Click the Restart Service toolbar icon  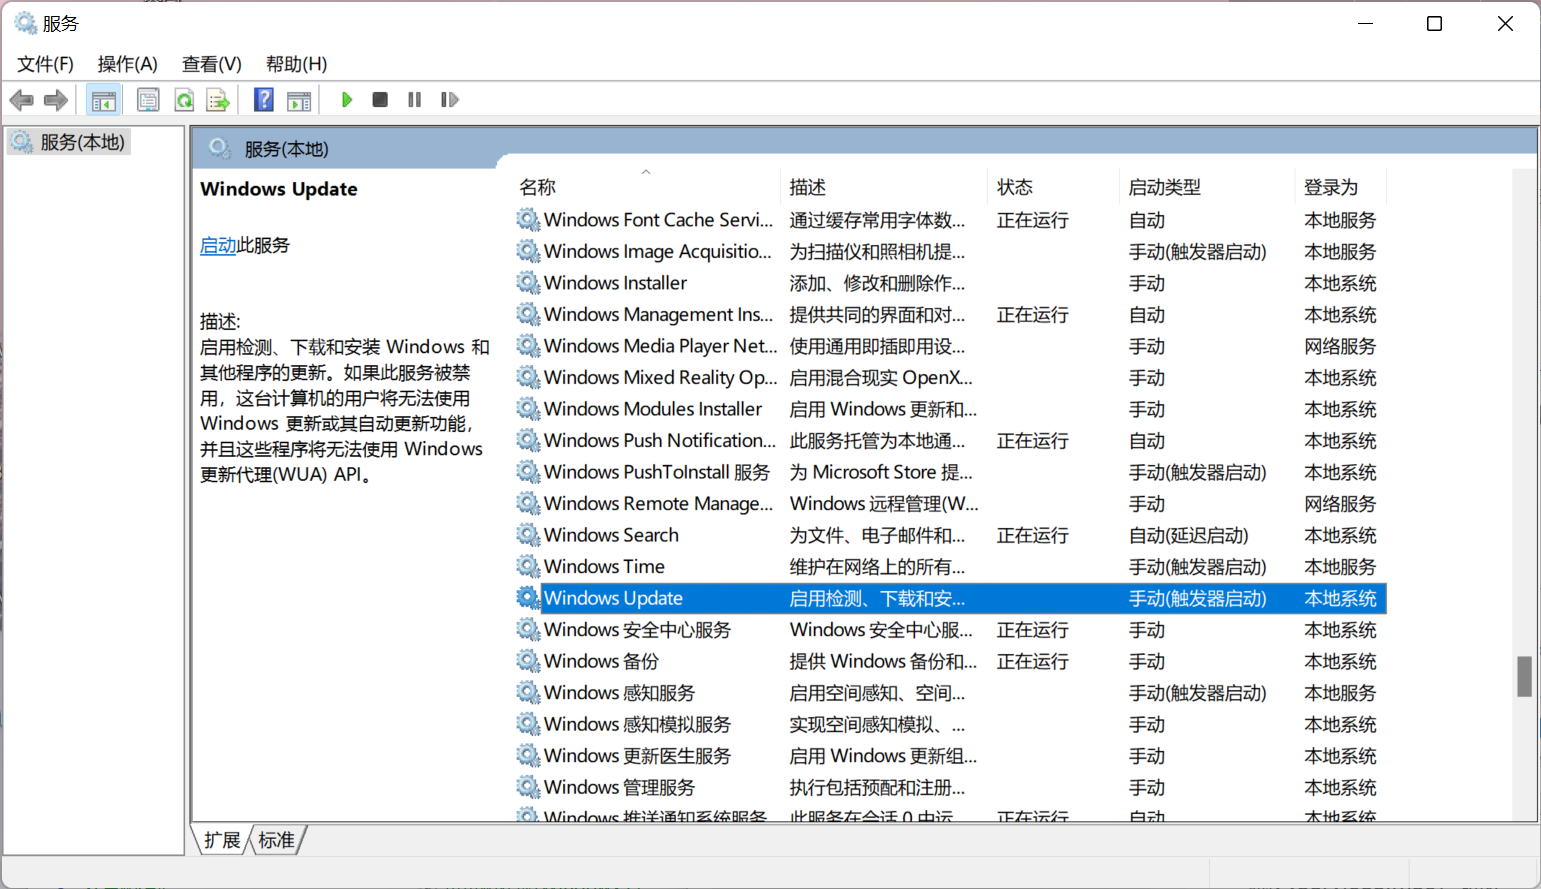pos(450,100)
